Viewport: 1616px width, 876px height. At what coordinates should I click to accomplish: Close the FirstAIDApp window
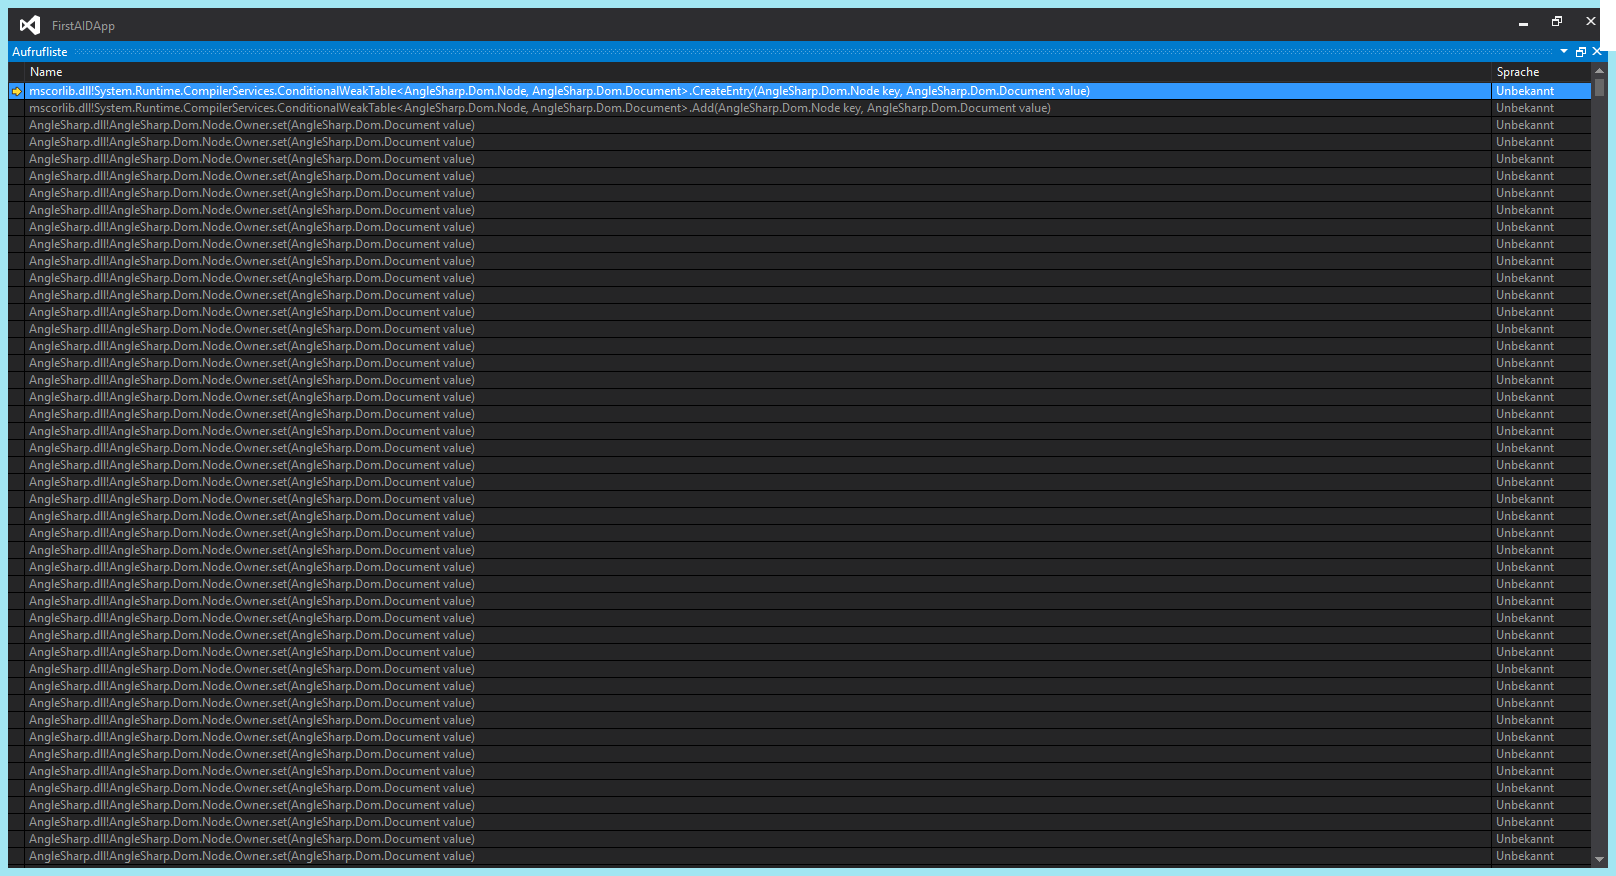tap(1591, 21)
